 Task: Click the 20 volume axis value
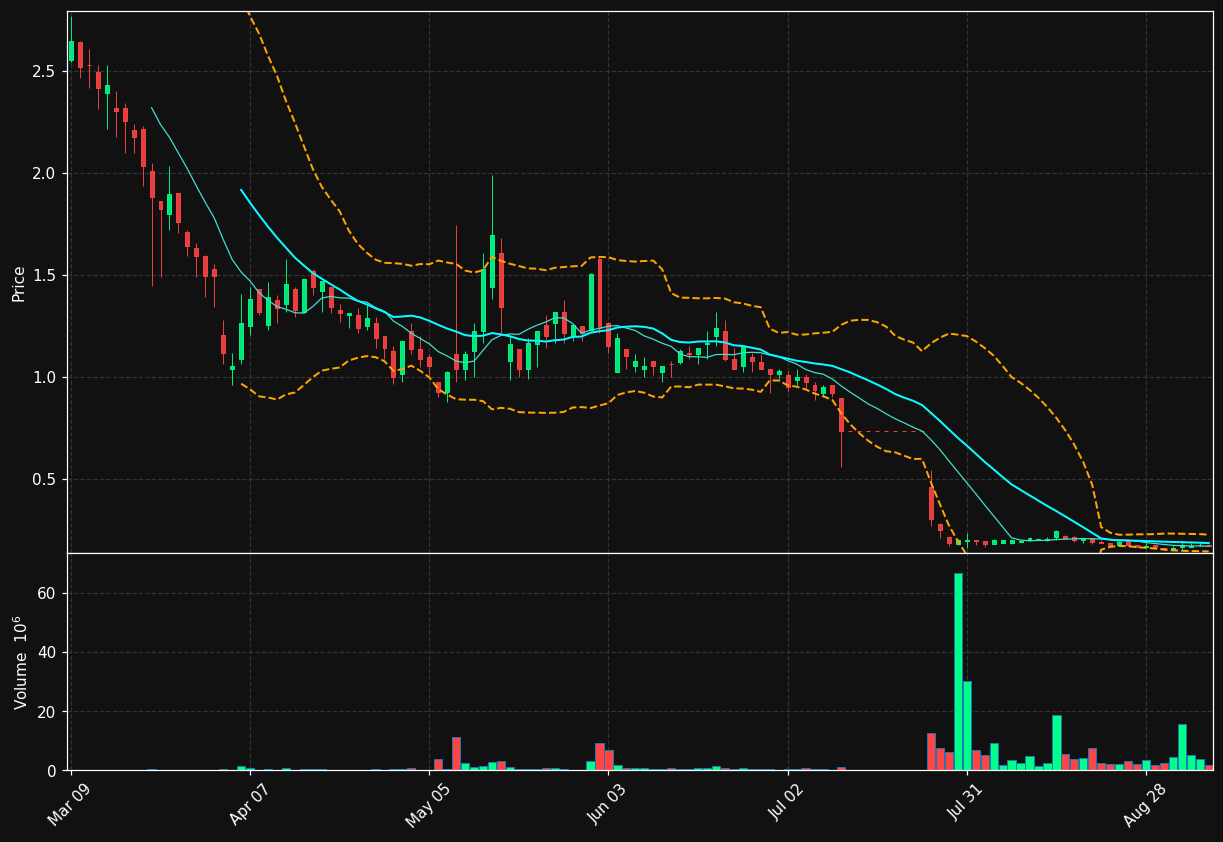click(x=48, y=712)
